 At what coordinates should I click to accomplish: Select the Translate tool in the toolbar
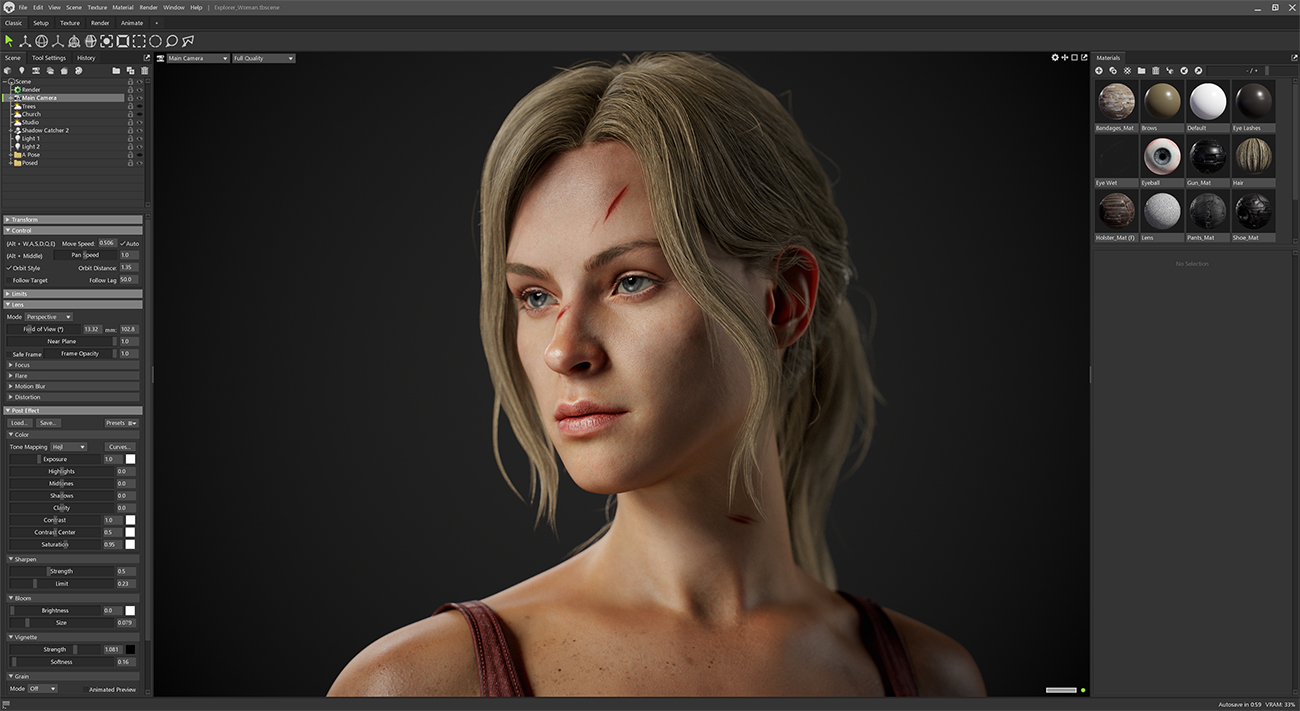click(25, 41)
